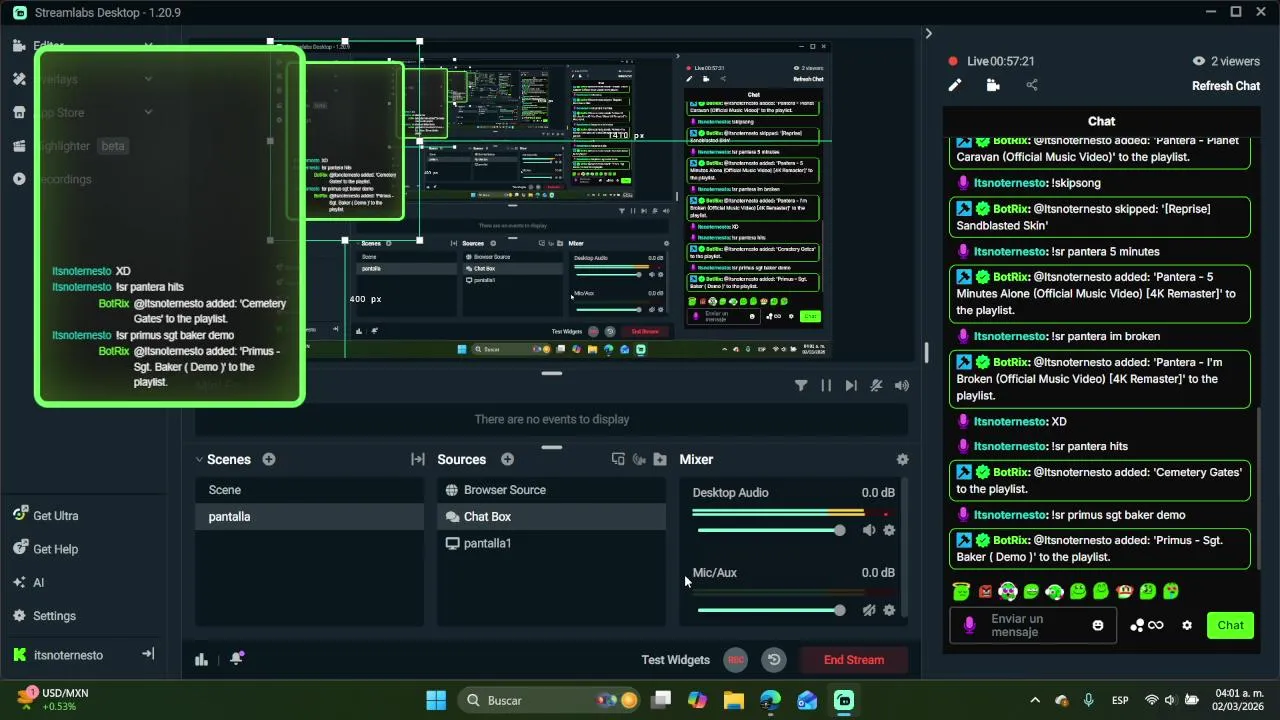The height and width of the screenshot is (720, 1280).
Task: Adjust the Desktop Audio volume slider
Action: pyautogui.click(x=770, y=530)
